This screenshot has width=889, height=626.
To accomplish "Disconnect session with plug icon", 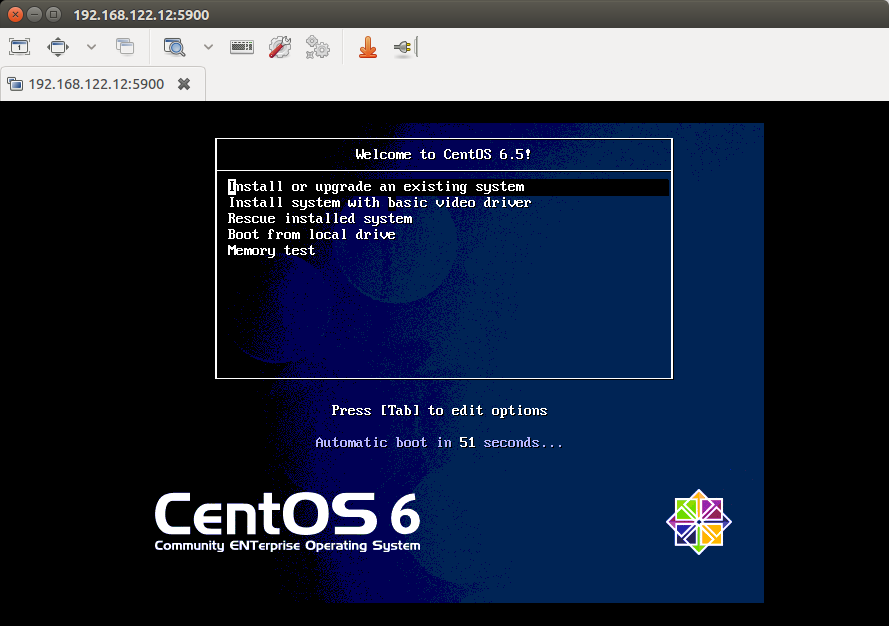I will (x=405, y=47).
